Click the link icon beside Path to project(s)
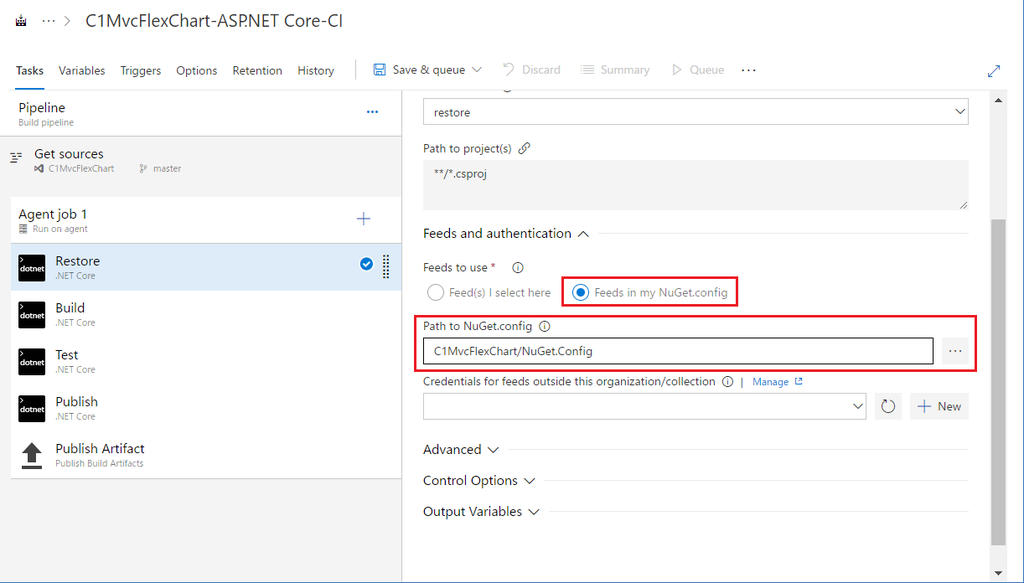 524,148
